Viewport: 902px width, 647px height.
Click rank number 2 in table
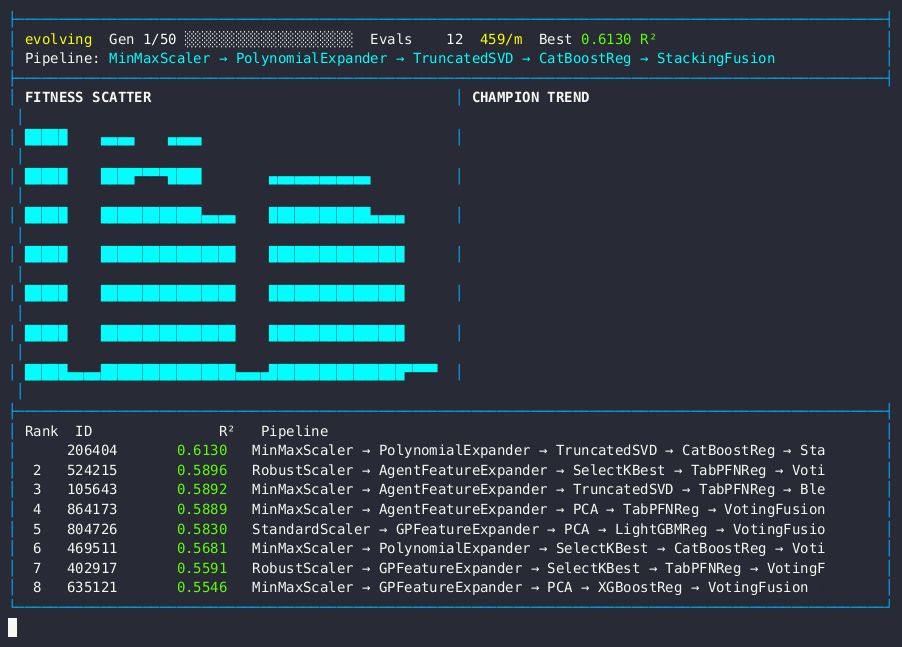pyautogui.click(x=37, y=470)
